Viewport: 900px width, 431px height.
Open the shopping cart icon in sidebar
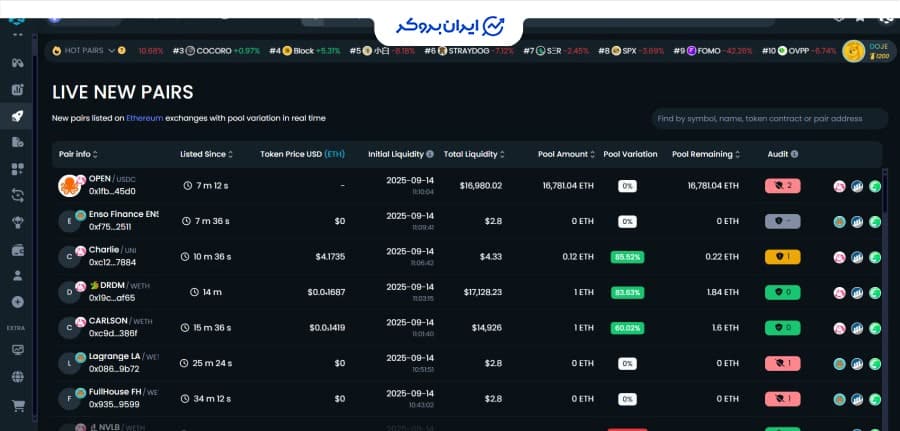click(x=17, y=406)
